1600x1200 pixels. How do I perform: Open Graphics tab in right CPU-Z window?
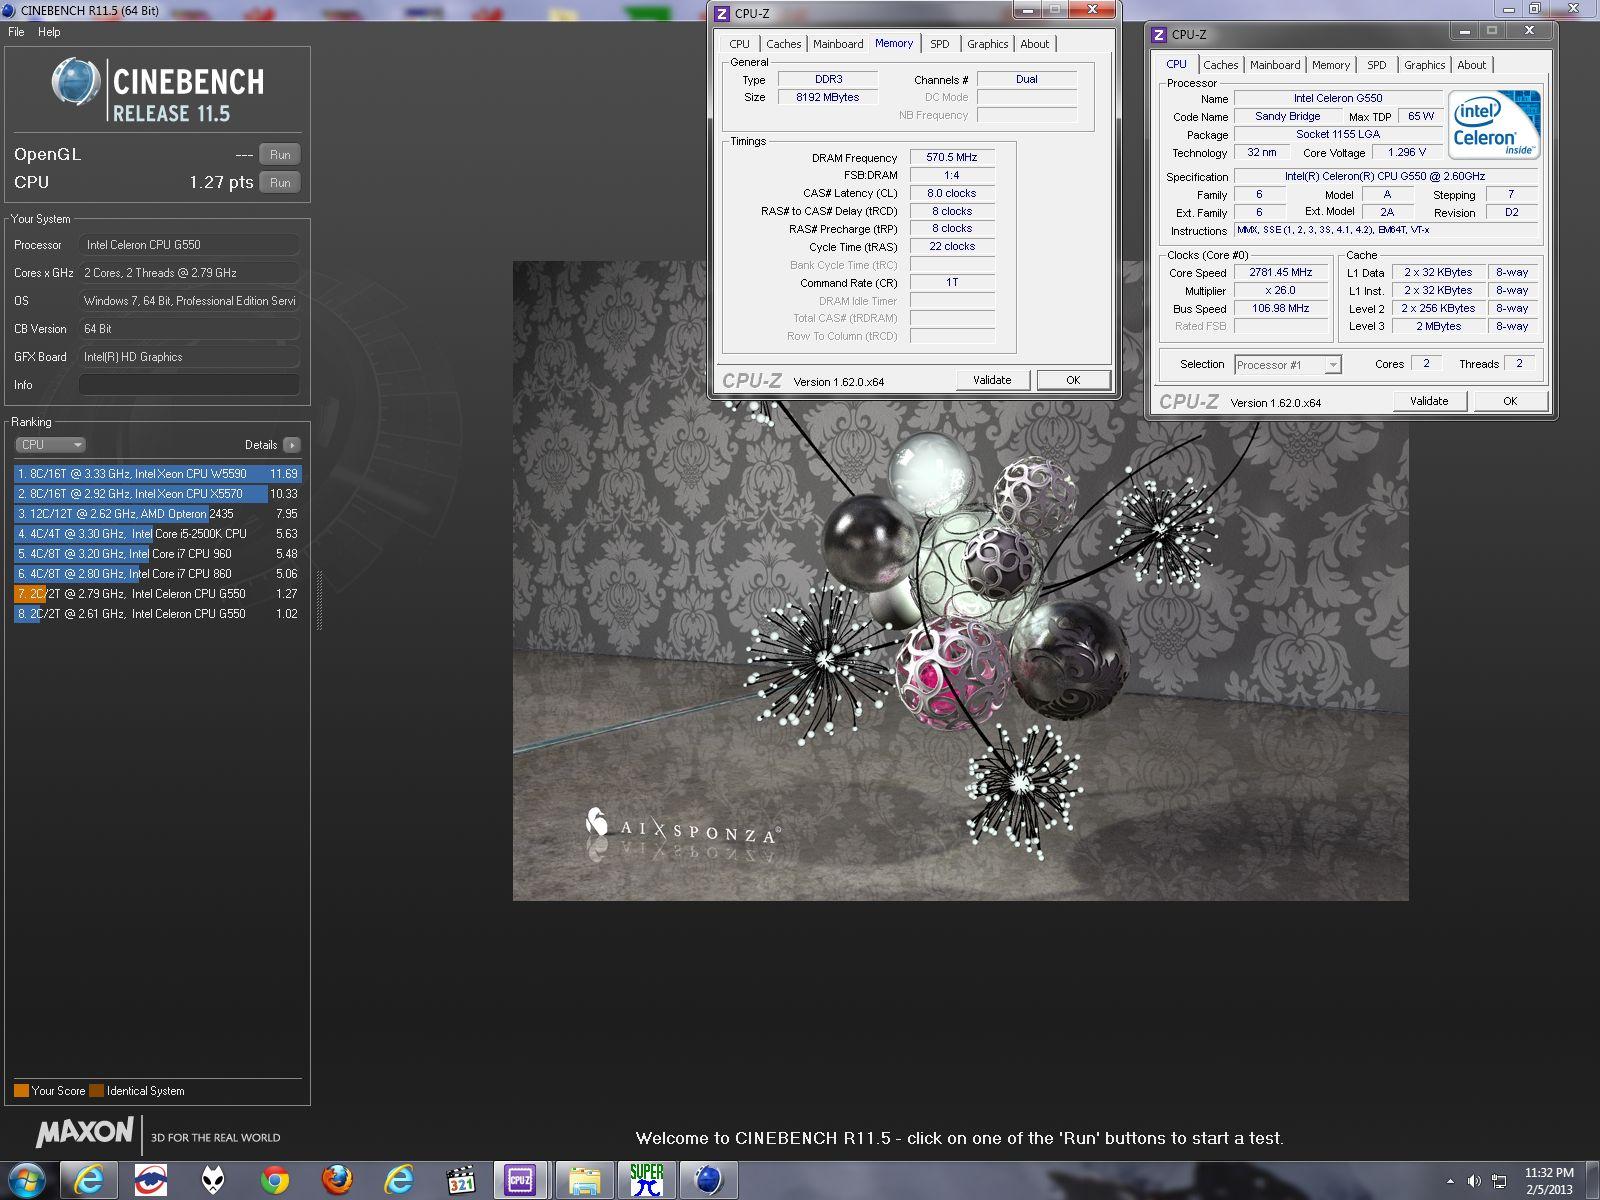[x=1425, y=65]
